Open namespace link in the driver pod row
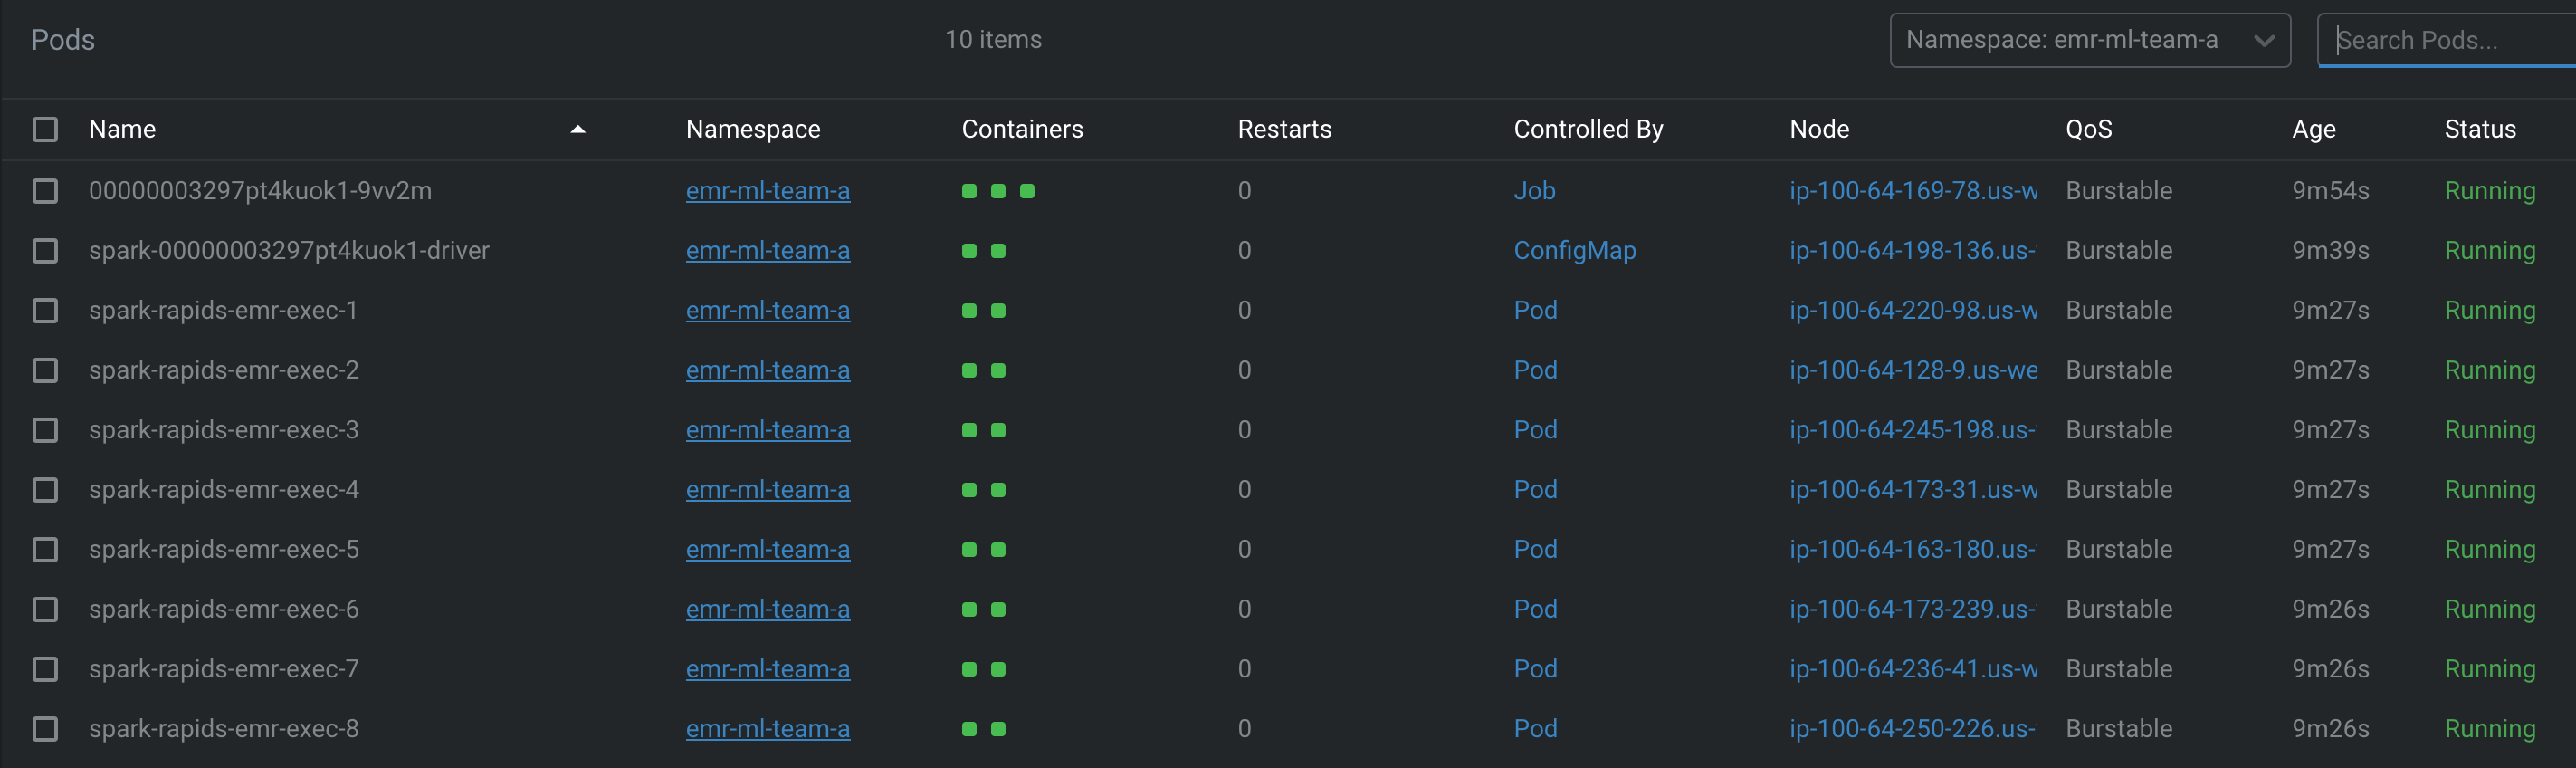This screenshot has width=2576, height=768. tap(768, 251)
